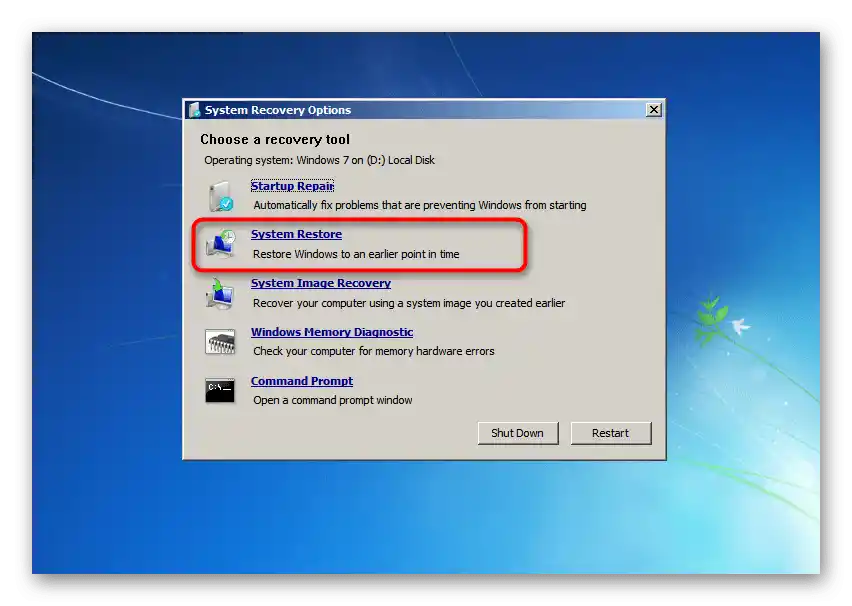Click the 'Choose a recovery tool' heading

(275, 140)
